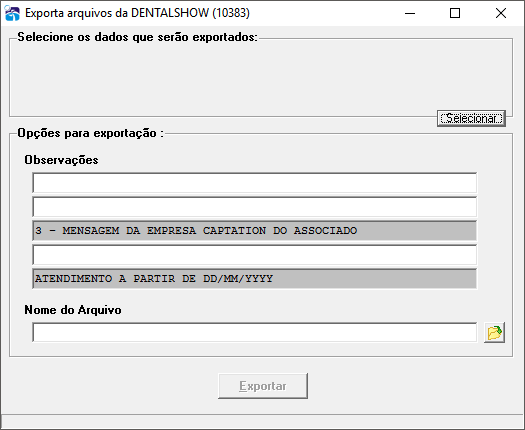Viewport: 525px width, 430px height.
Task: Focus the Nome do Arquivo input field
Action: coord(254,333)
